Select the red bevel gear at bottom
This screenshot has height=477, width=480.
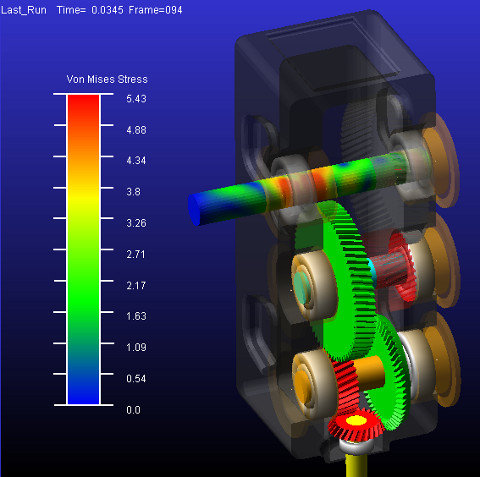point(356,425)
